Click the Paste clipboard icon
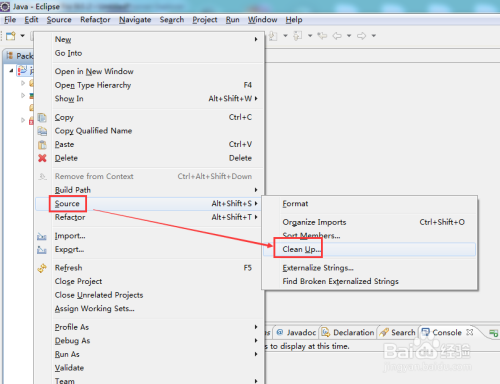Image resolution: width=500 pixels, height=384 pixels. pos(42,144)
